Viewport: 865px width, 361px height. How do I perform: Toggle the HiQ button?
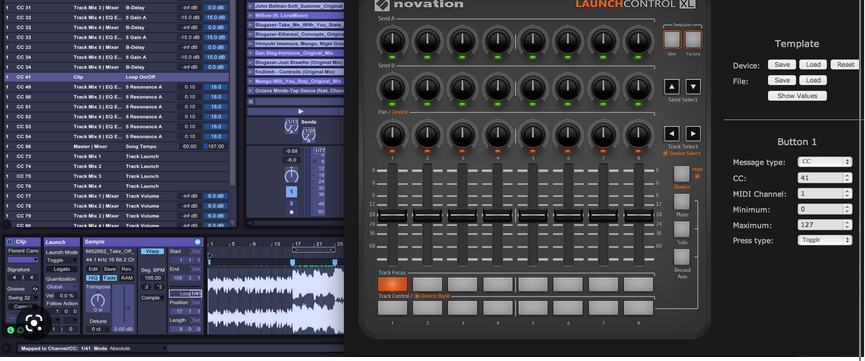(x=93, y=278)
